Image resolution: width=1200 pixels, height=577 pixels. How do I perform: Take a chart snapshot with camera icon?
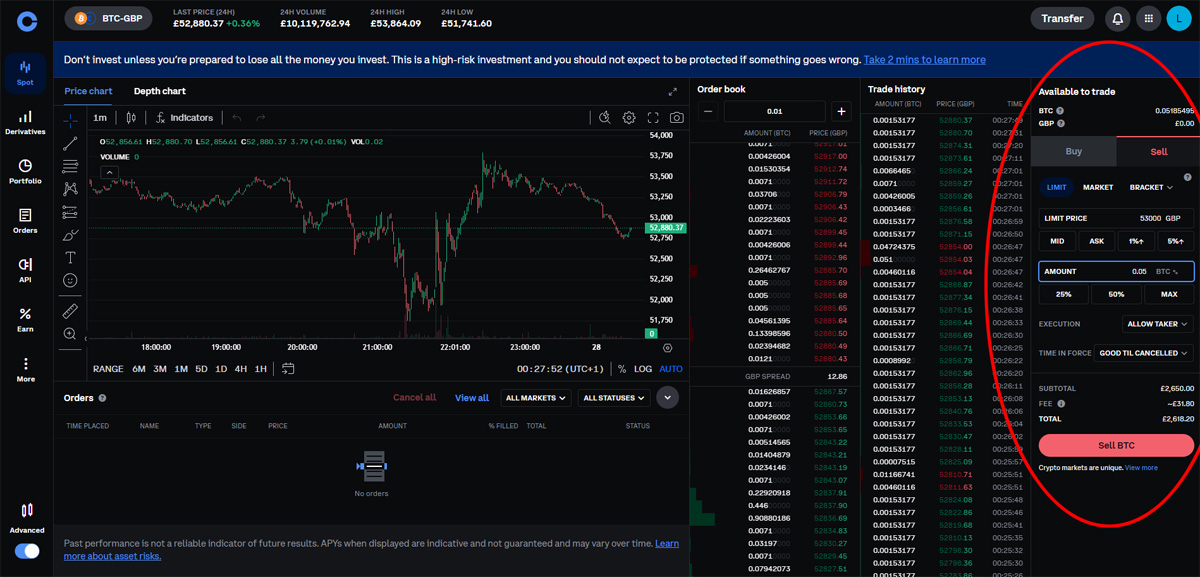(x=677, y=117)
